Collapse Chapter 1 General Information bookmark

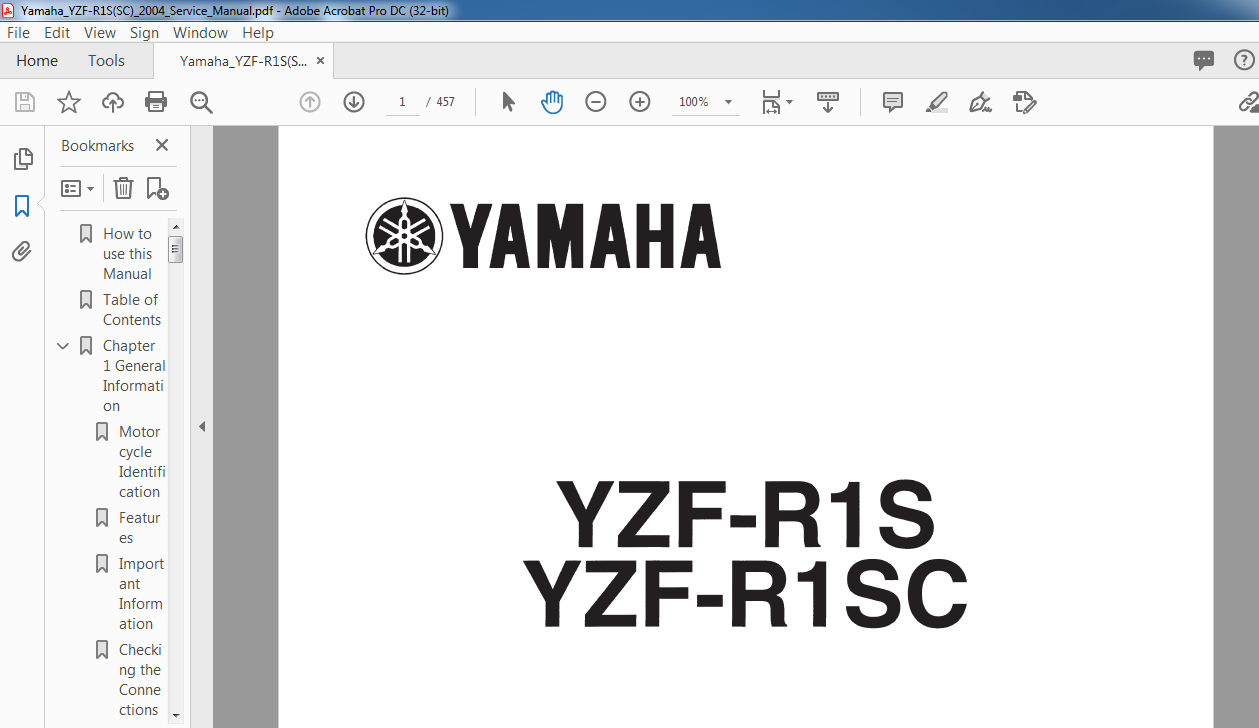[63, 346]
